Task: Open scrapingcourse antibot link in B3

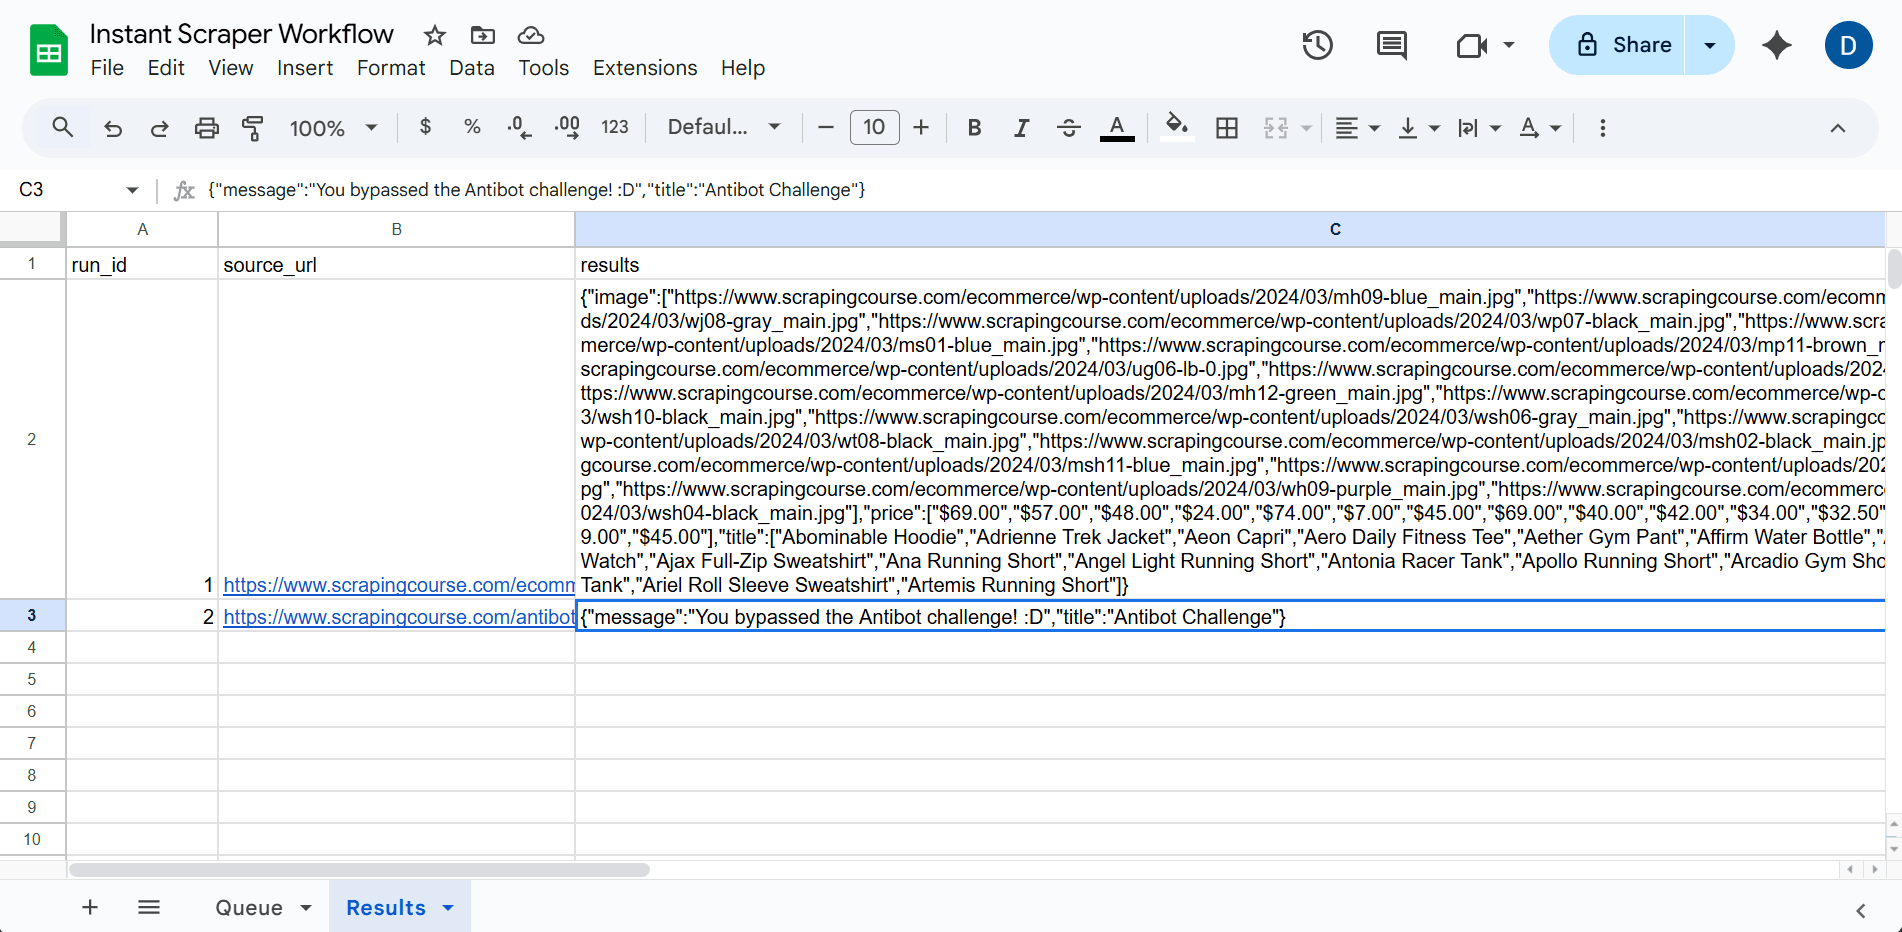Action: pyautogui.click(x=399, y=617)
